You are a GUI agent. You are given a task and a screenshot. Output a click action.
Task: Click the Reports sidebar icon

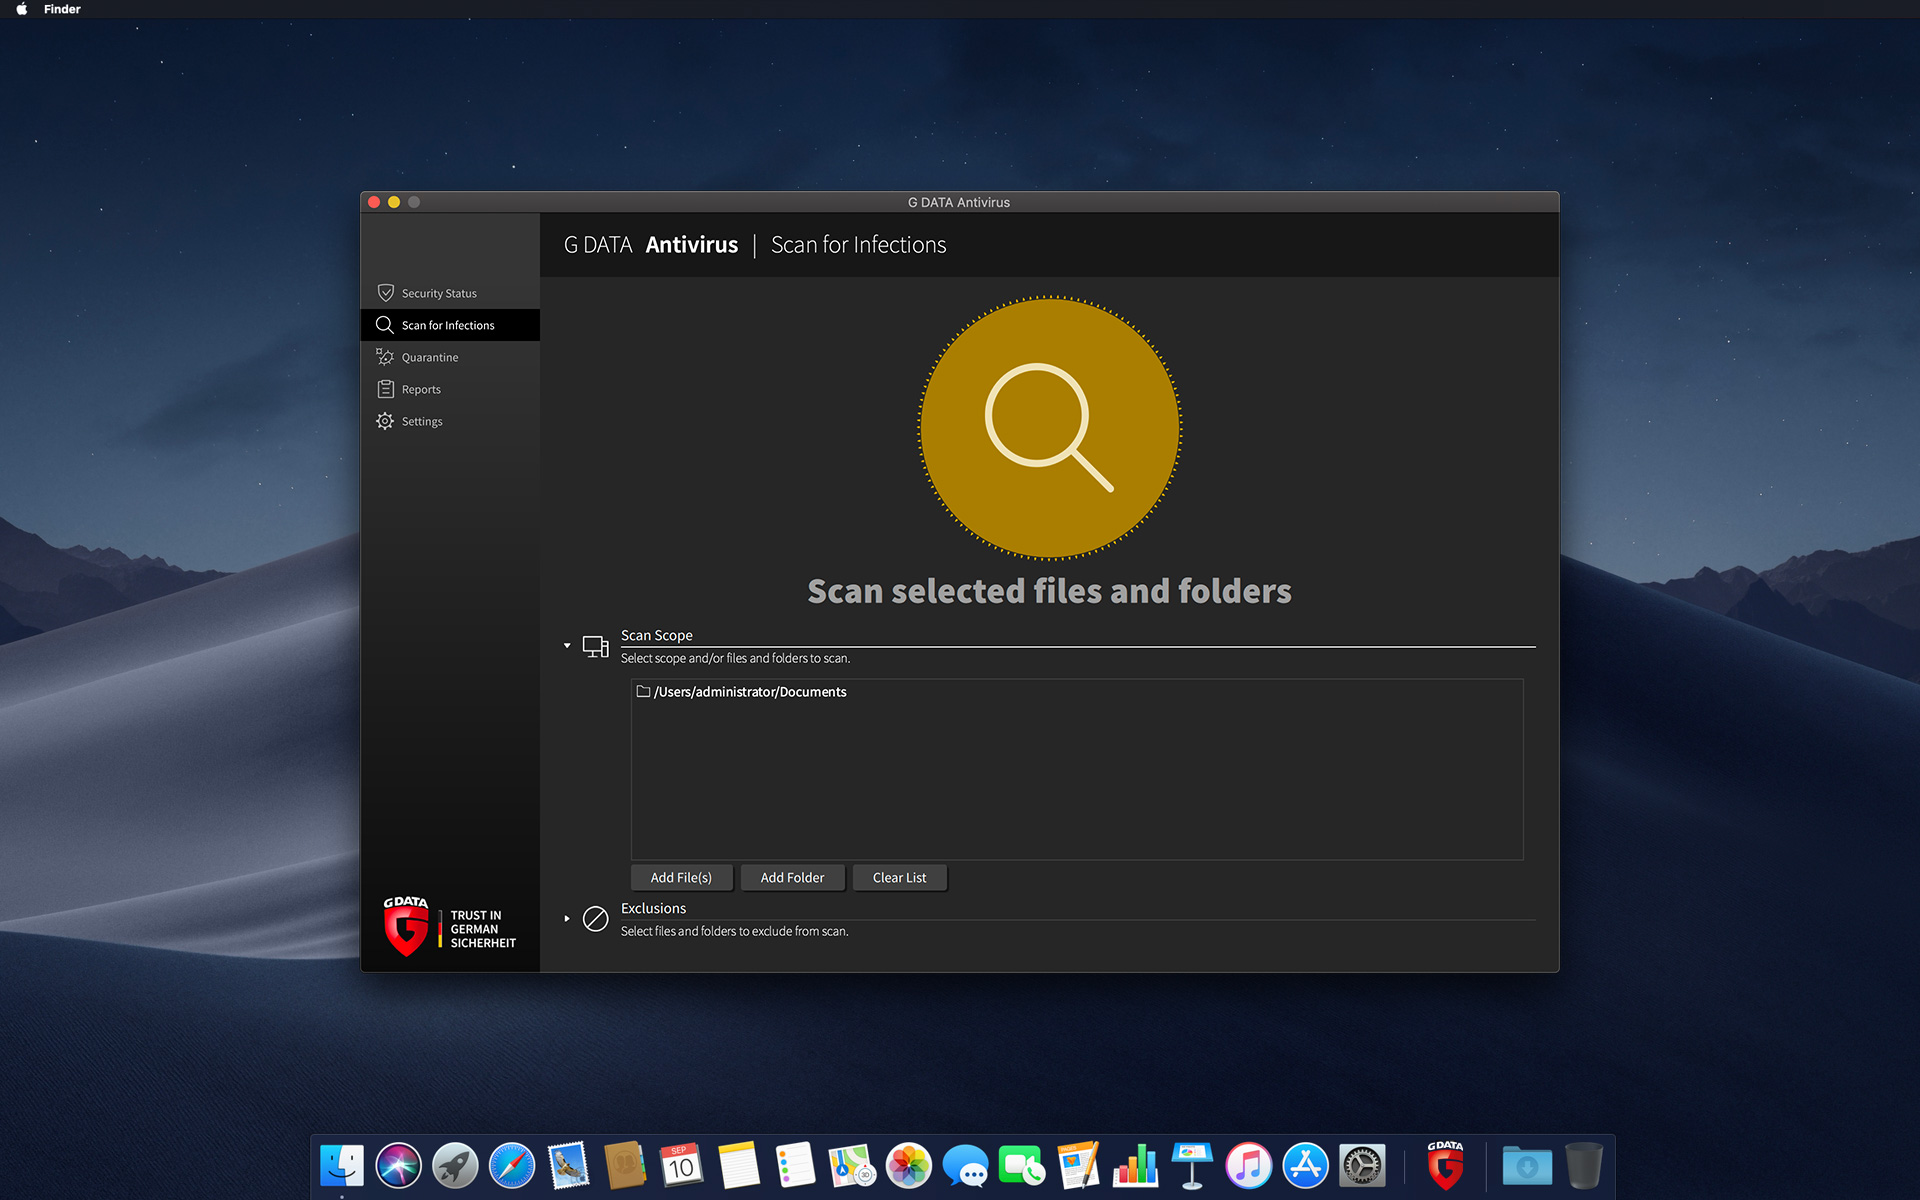[x=386, y=388]
